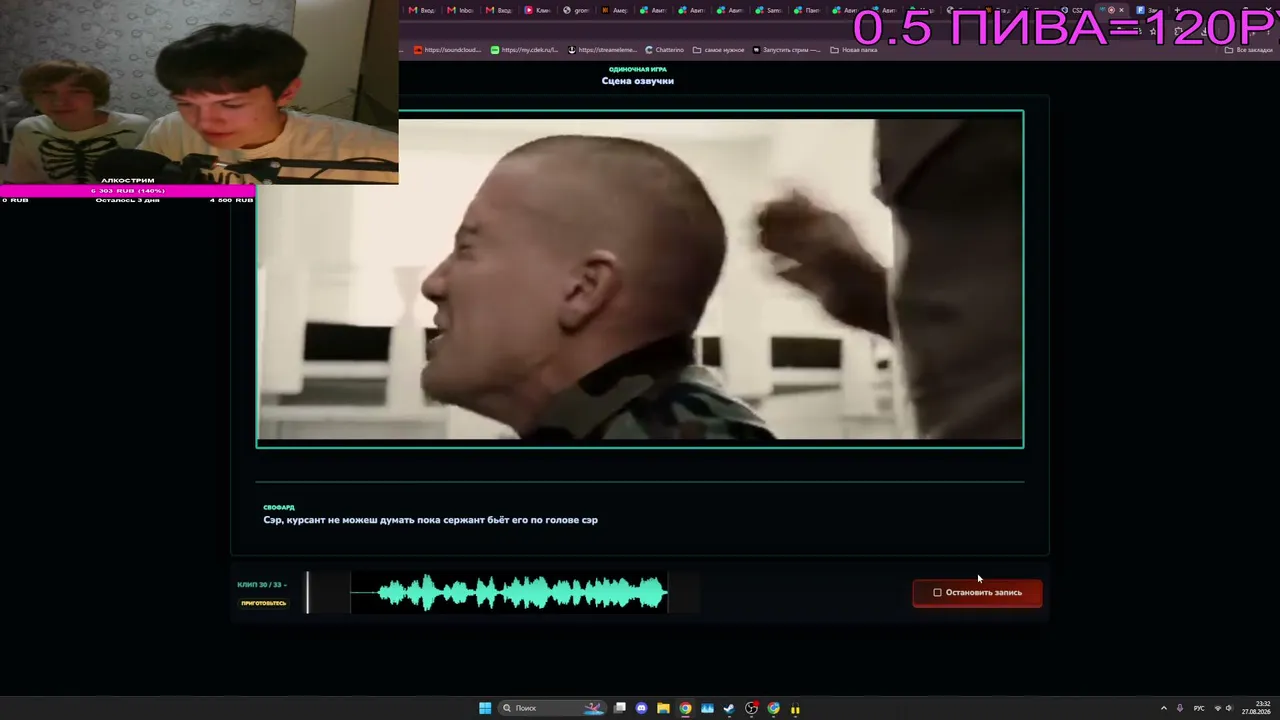Switch the РУС keyboard language indicator
The height and width of the screenshot is (720, 1280).
[x=1199, y=708]
